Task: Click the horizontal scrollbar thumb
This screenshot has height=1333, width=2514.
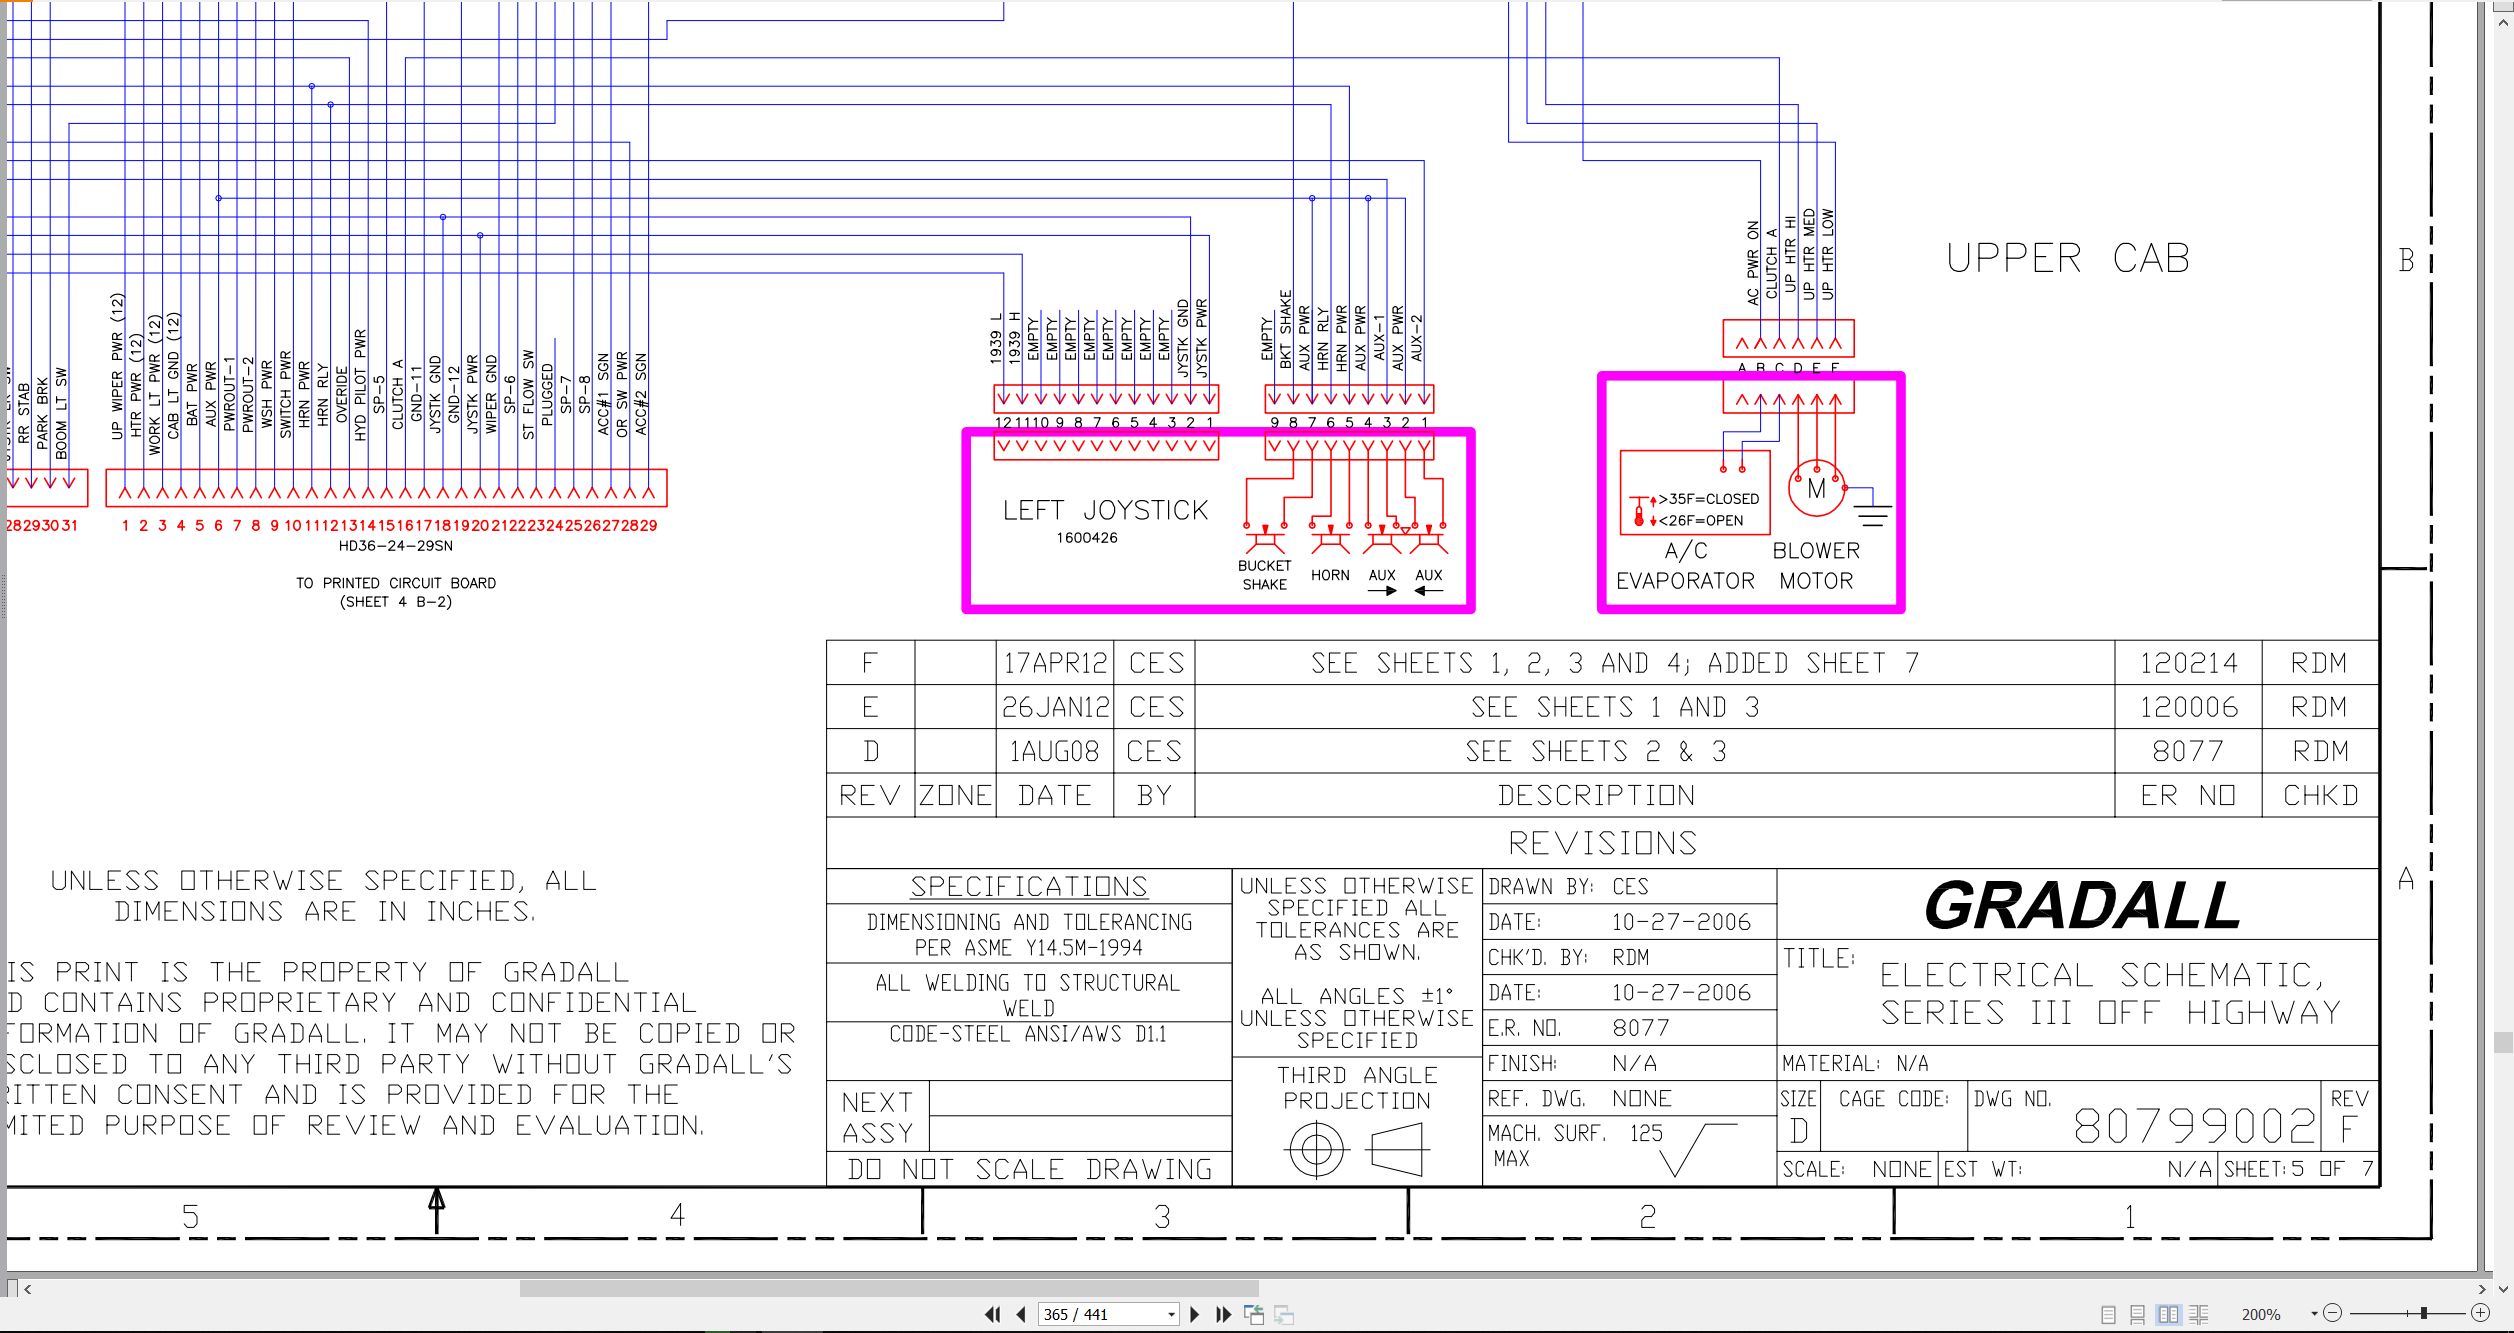Action: coord(889,1289)
